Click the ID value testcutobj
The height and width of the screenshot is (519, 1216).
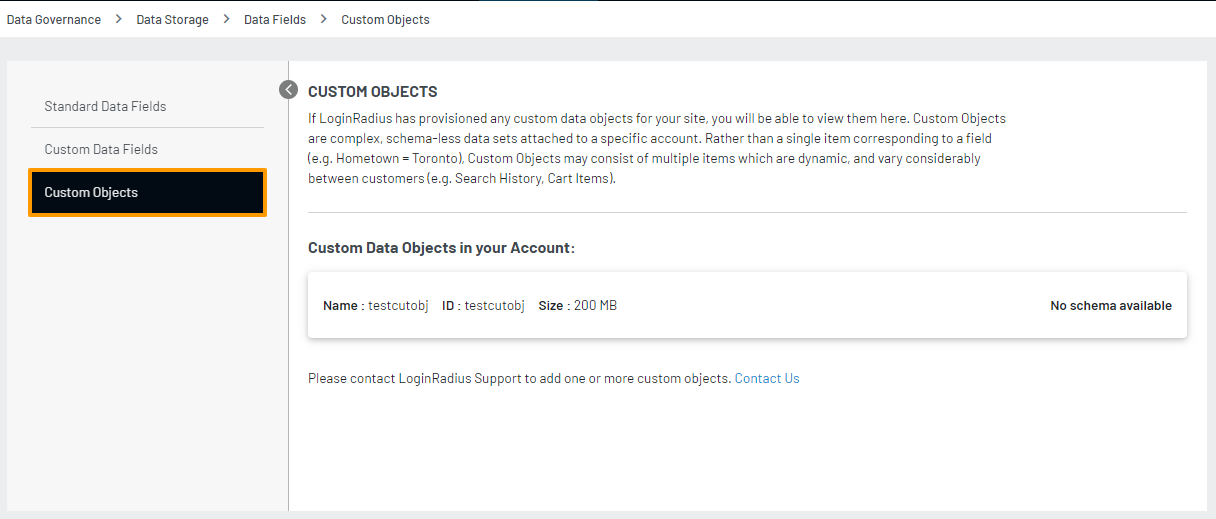[494, 306]
